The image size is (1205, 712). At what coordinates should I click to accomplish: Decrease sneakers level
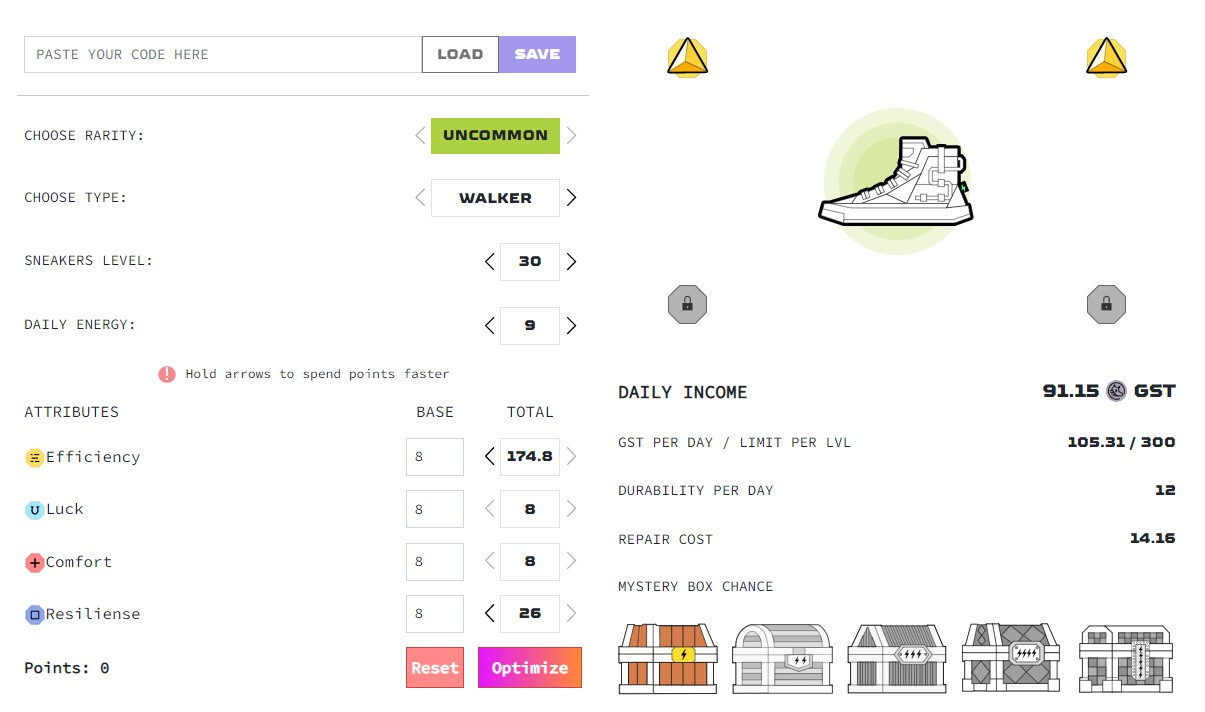coord(489,262)
